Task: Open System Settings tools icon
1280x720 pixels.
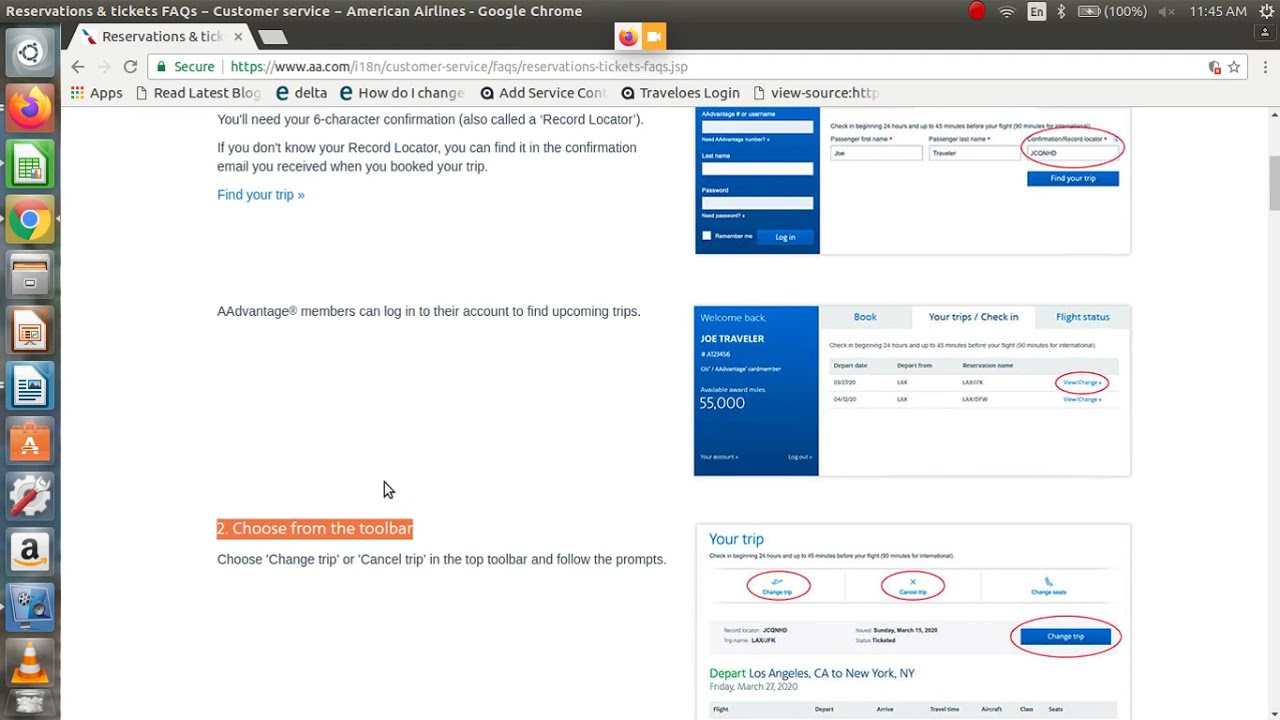Action: point(30,496)
